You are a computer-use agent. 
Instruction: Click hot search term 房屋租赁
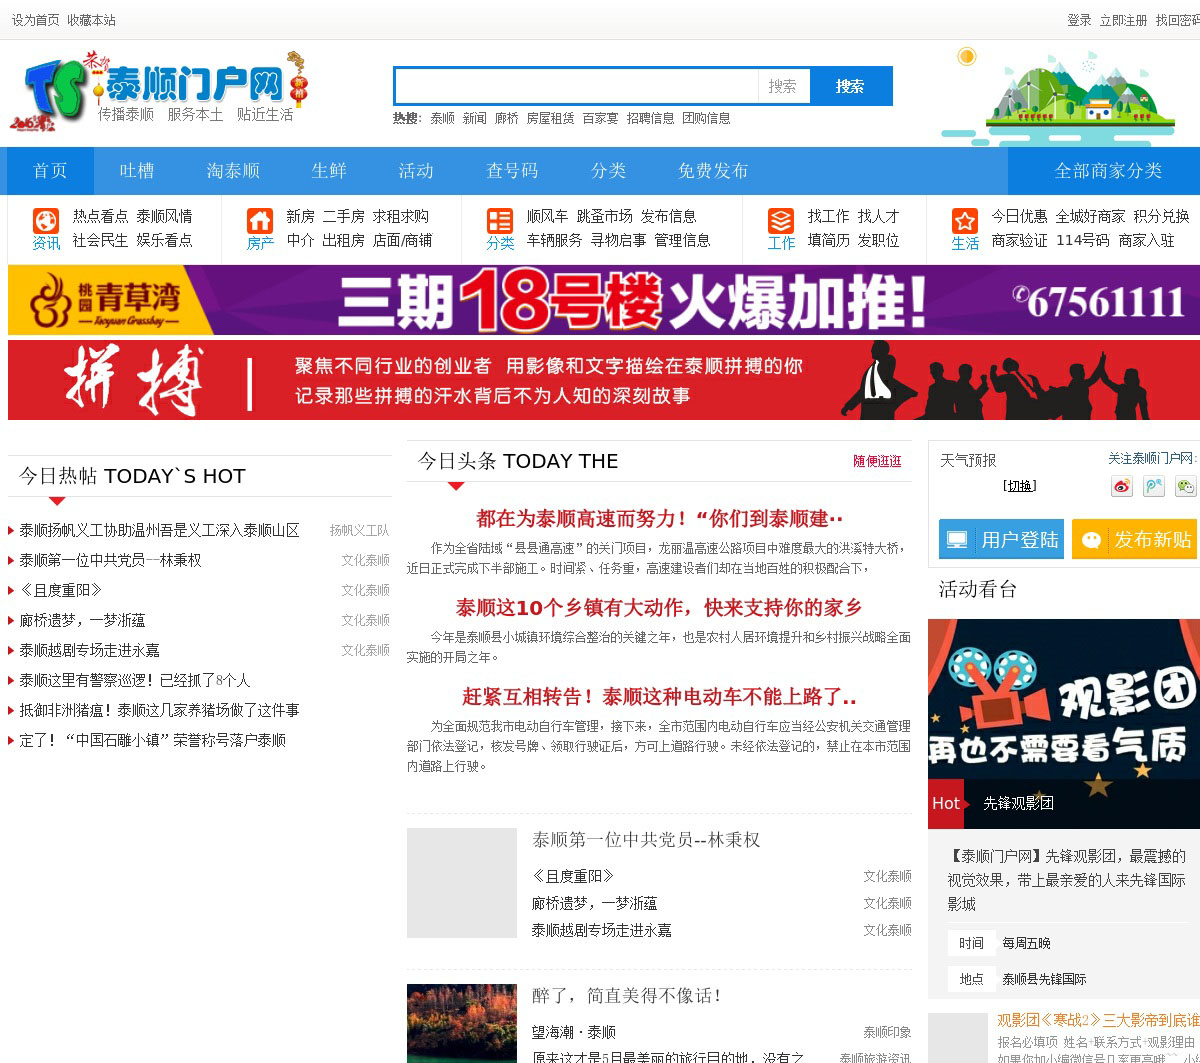pos(550,118)
